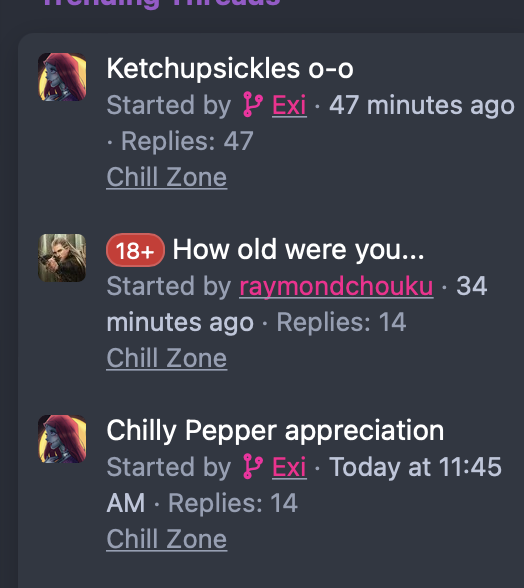The image size is (524, 588).
Task: Click Replies: 47 count text
Action: tap(187, 141)
